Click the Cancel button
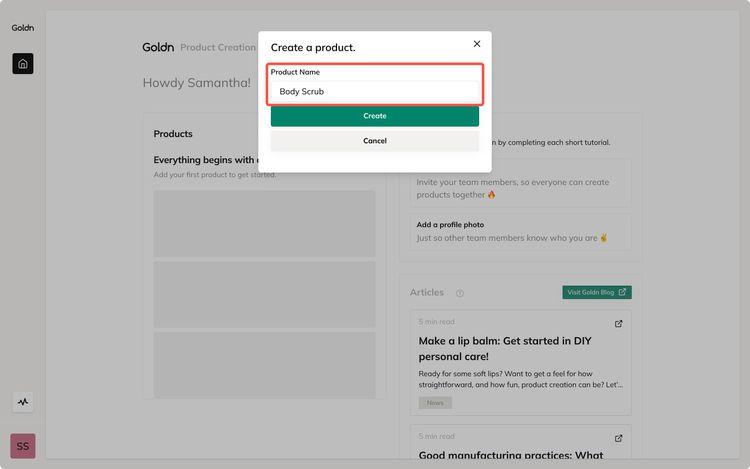Screen dimensions: 750x469 [x=375, y=141]
